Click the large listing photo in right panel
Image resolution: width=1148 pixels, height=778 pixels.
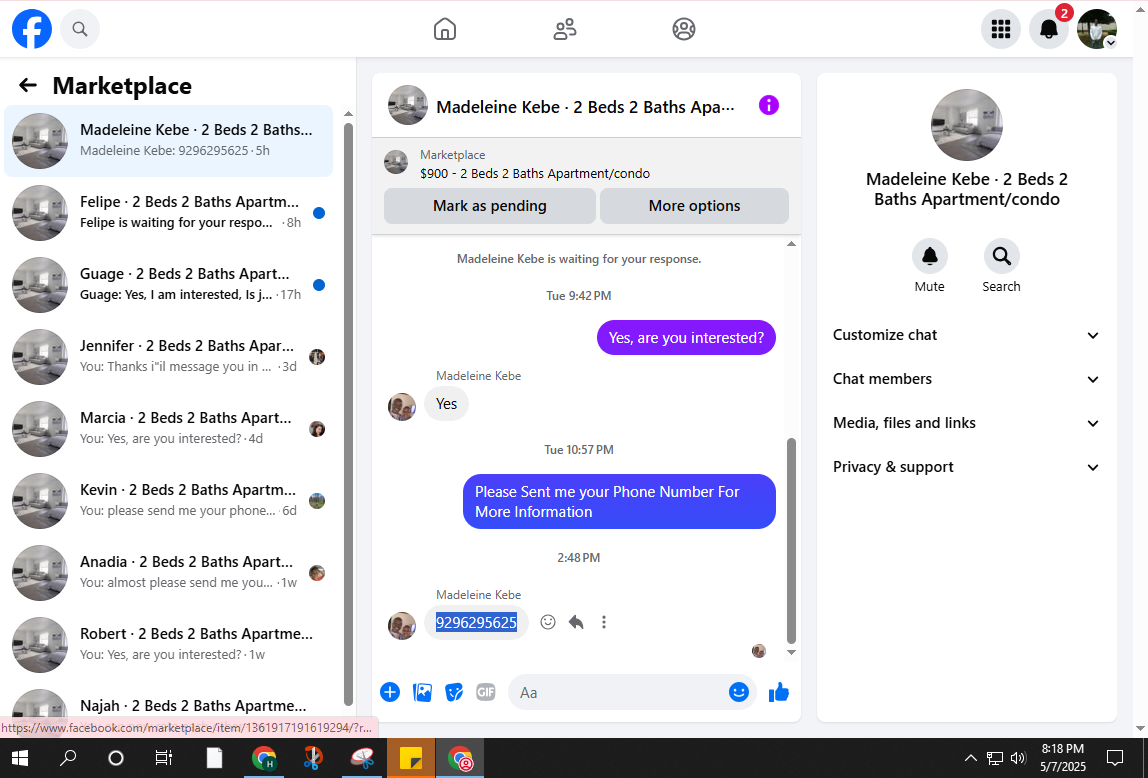966,125
